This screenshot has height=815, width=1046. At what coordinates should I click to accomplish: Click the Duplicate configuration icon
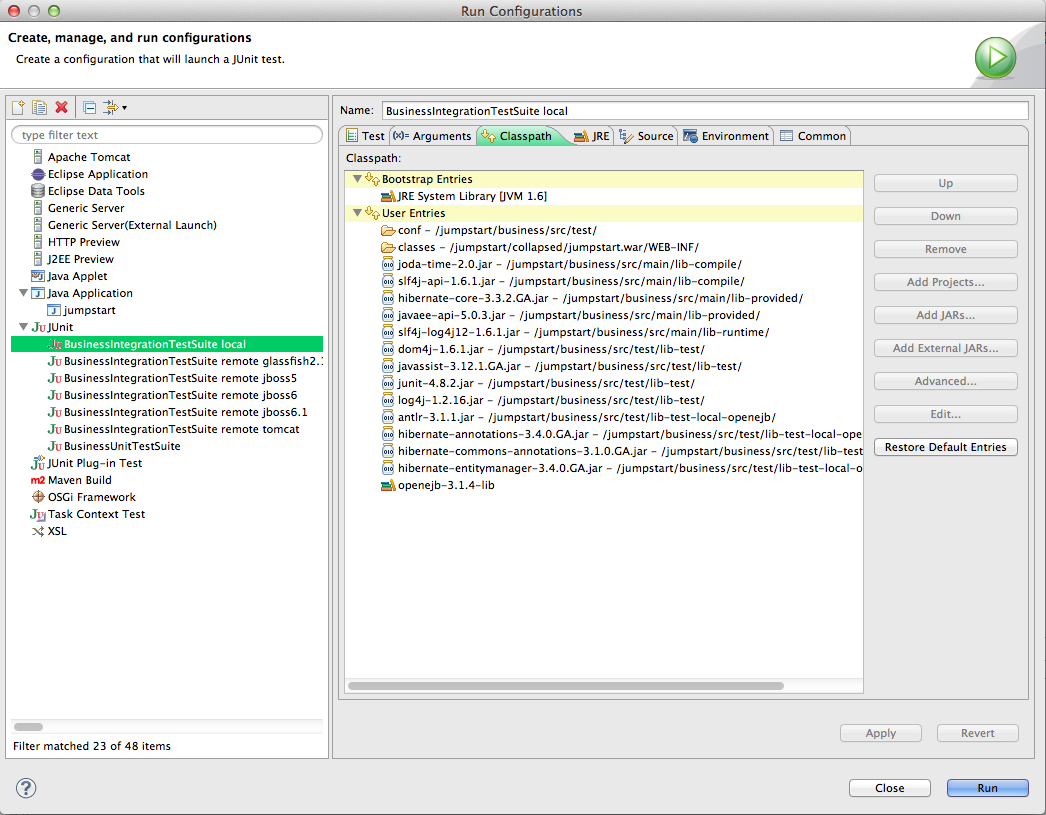pyautogui.click(x=40, y=108)
